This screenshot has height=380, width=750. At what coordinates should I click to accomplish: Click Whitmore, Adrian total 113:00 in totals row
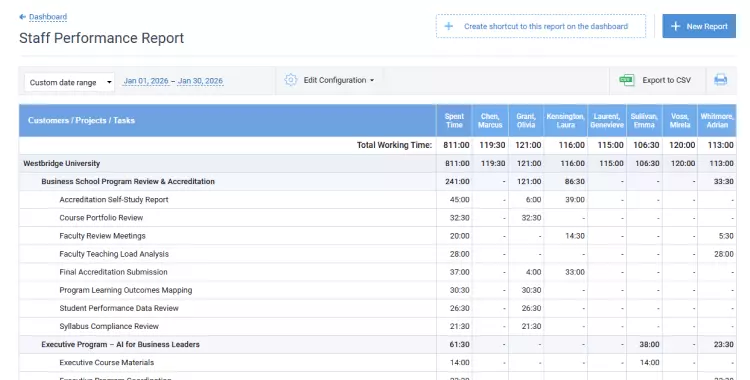pos(721,145)
